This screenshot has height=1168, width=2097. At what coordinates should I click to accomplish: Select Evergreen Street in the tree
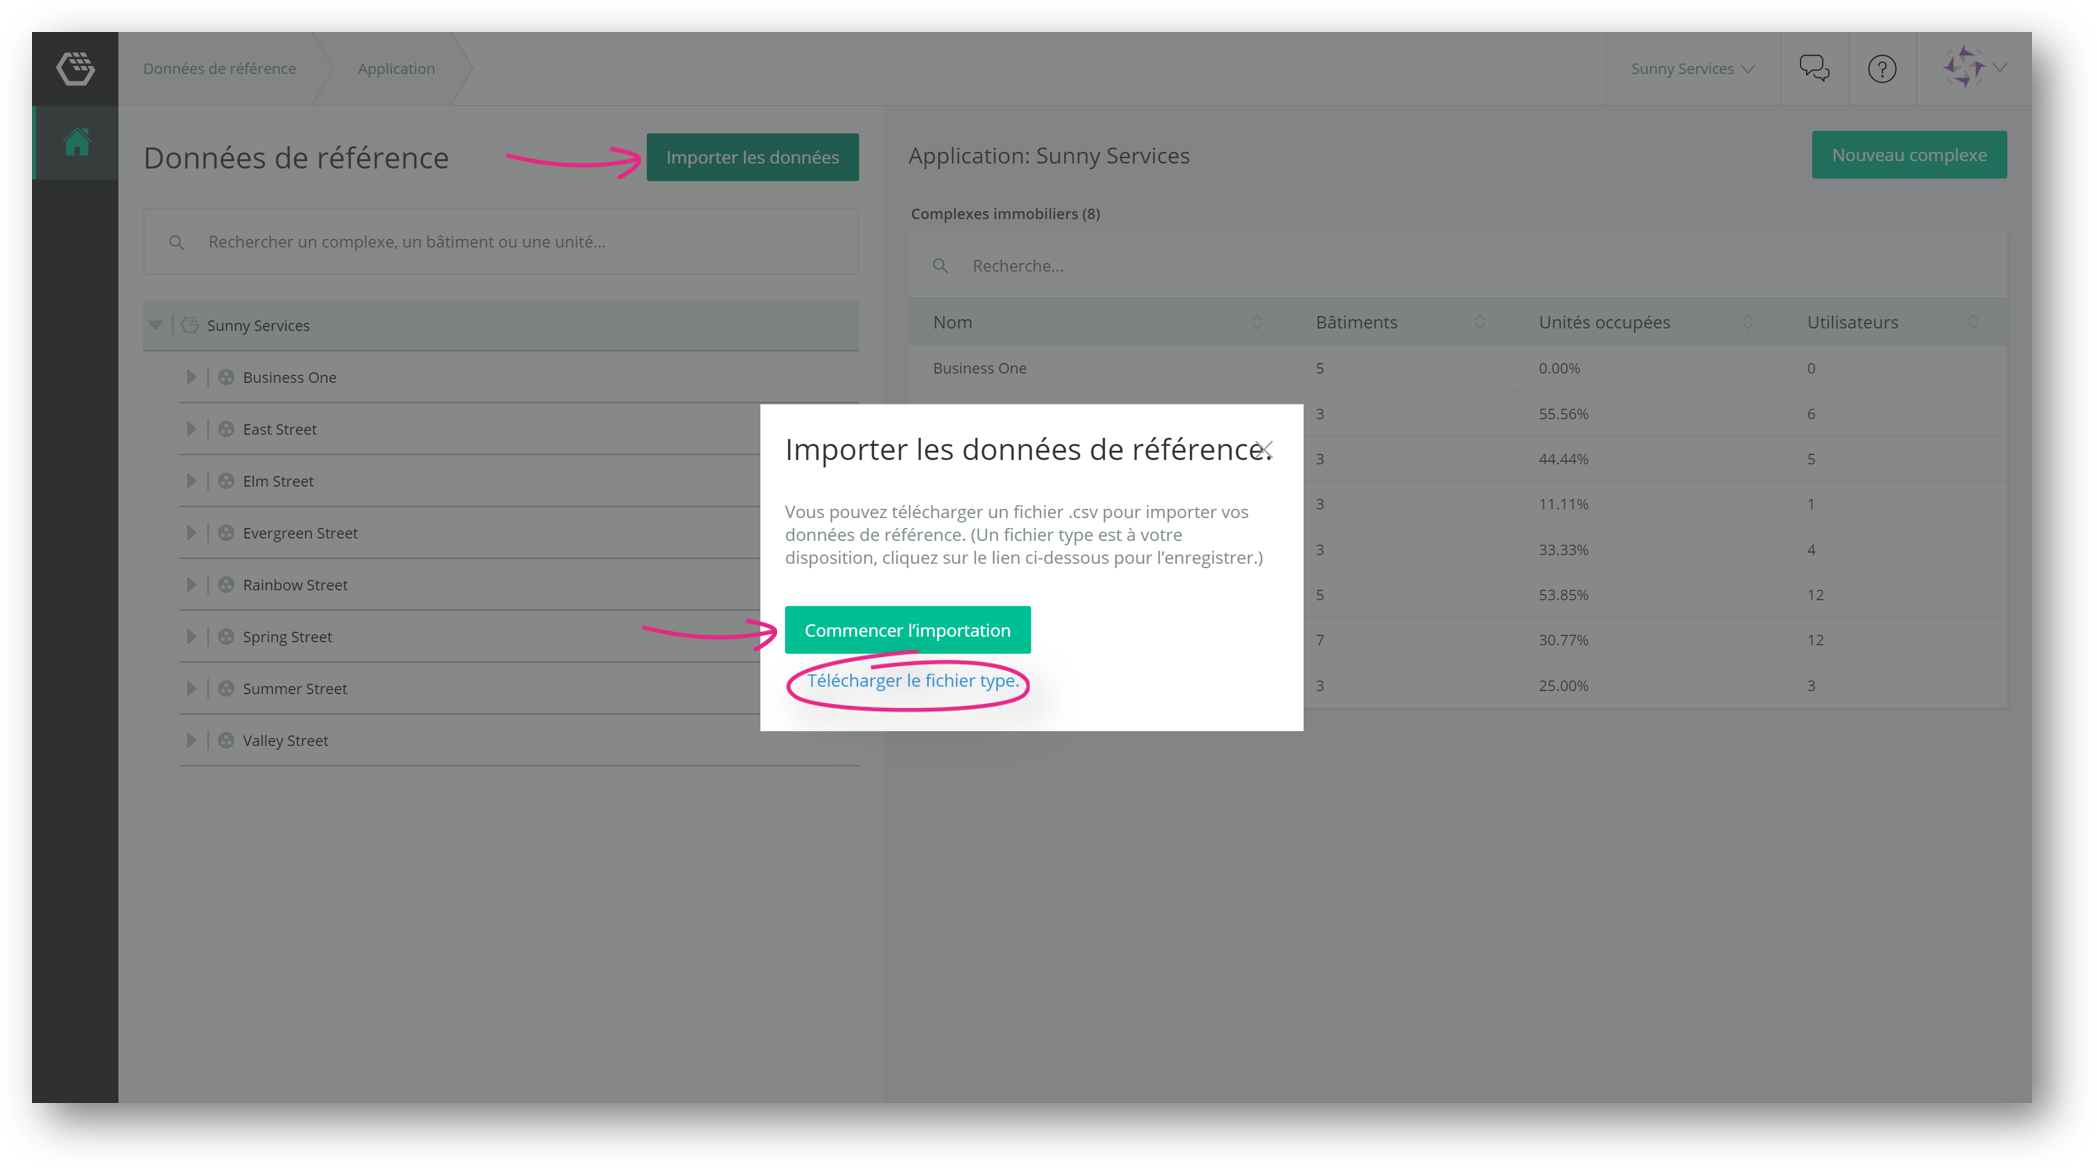300,533
